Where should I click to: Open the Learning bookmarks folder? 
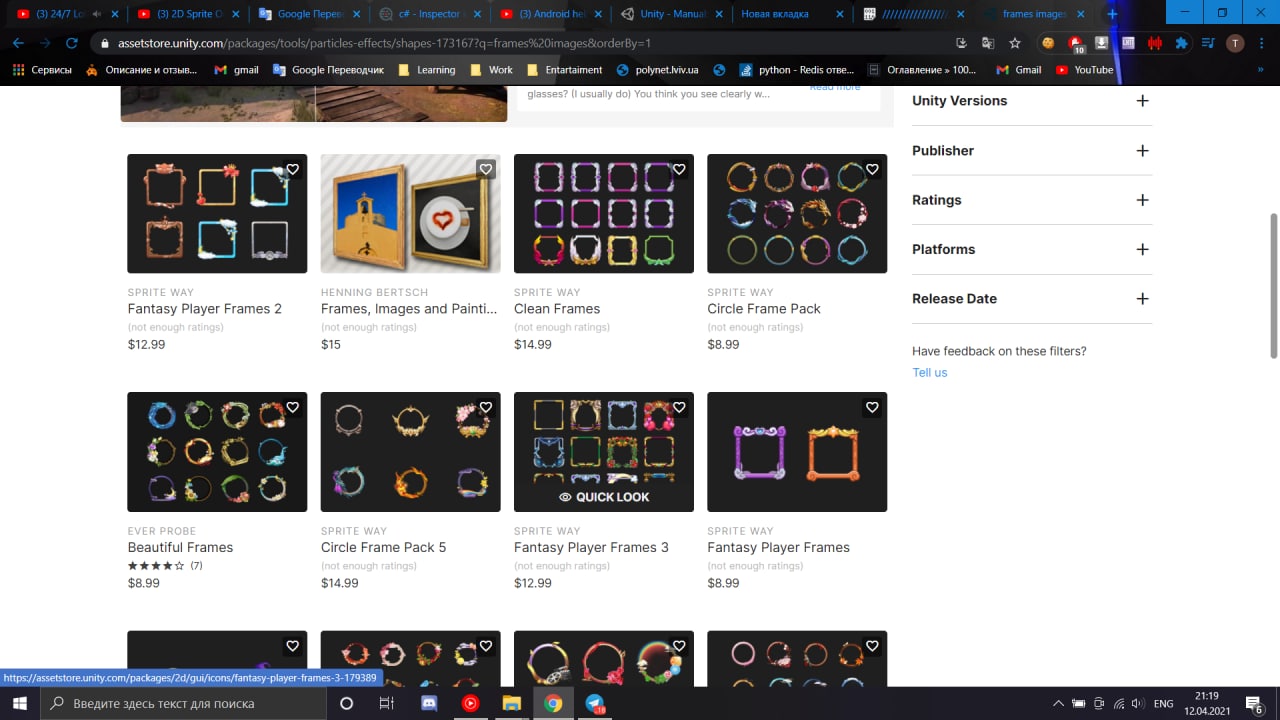(x=427, y=70)
